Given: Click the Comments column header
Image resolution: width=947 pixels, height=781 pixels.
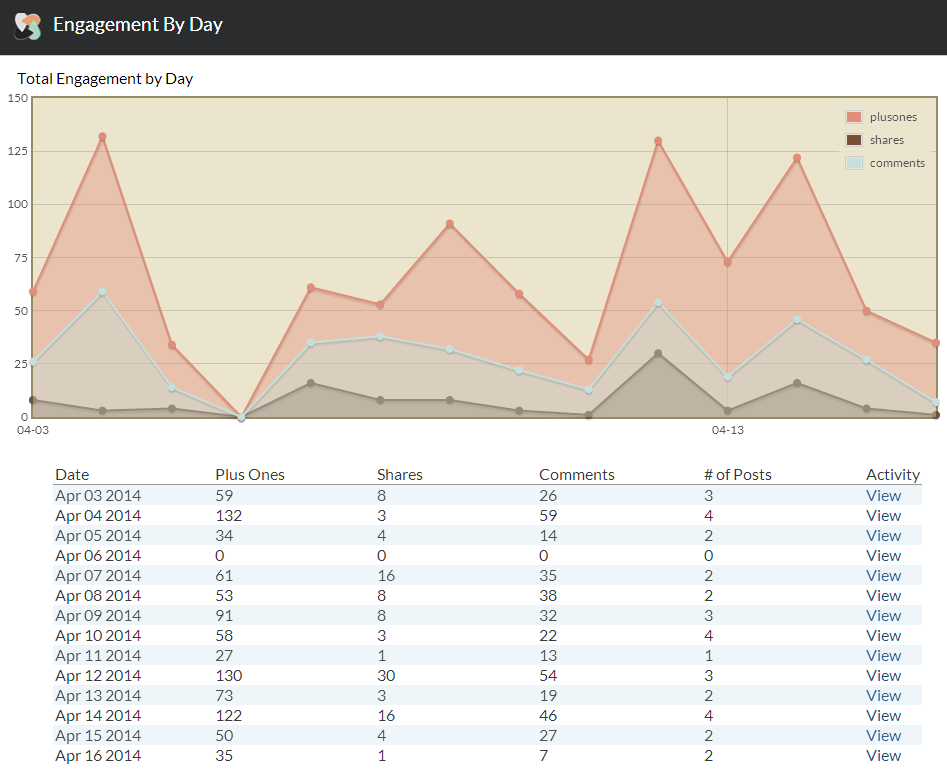Looking at the screenshot, I should [x=577, y=475].
